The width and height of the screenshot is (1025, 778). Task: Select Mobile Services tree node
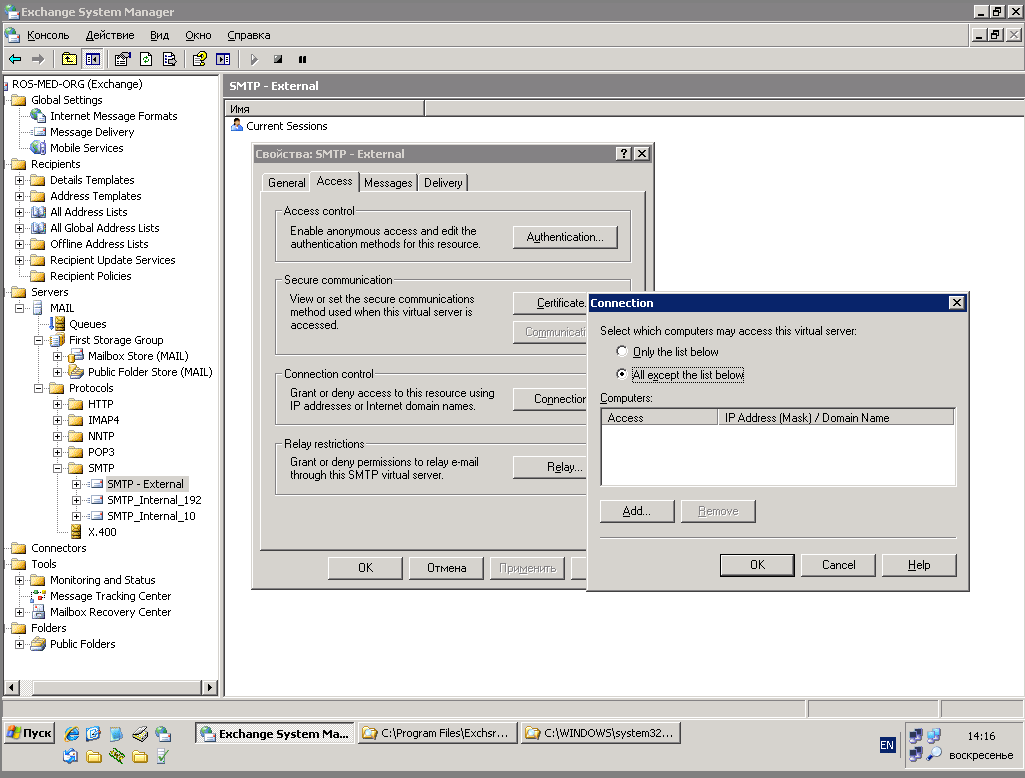tap(86, 148)
